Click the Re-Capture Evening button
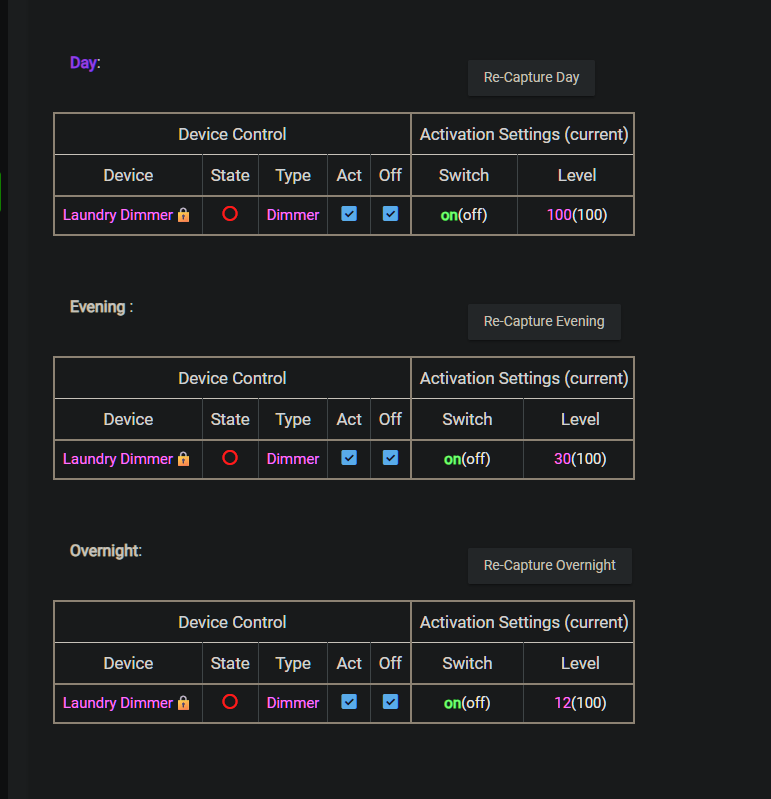The height and width of the screenshot is (799, 771). click(544, 322)
